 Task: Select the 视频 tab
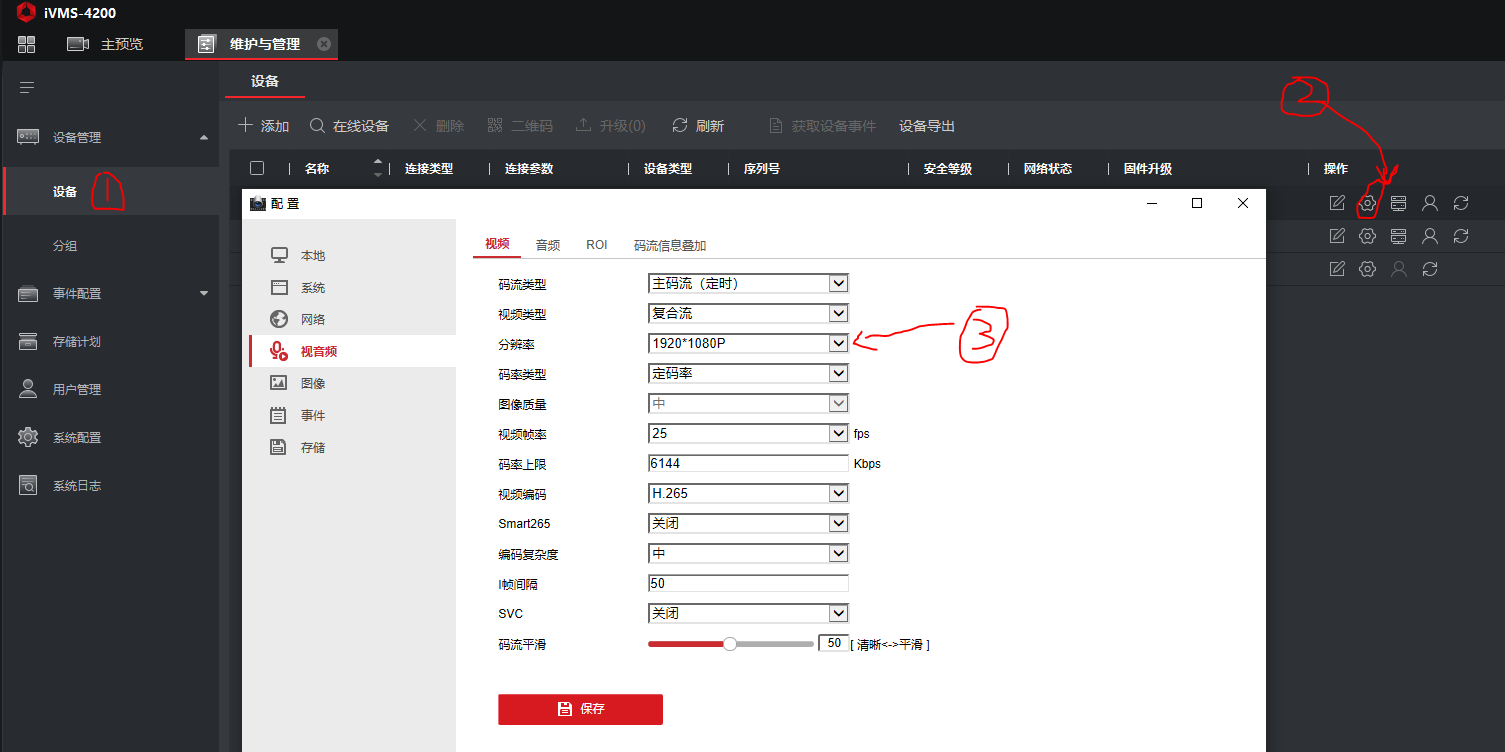tap(497, 244)
